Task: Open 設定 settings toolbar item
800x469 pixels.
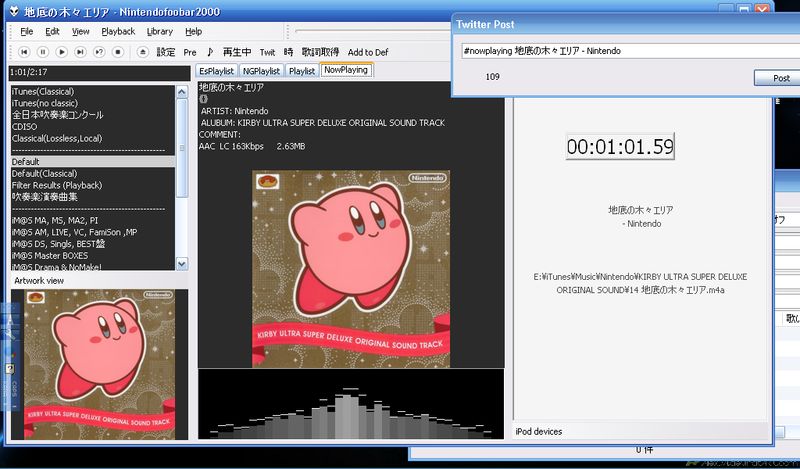Action: 166,52
